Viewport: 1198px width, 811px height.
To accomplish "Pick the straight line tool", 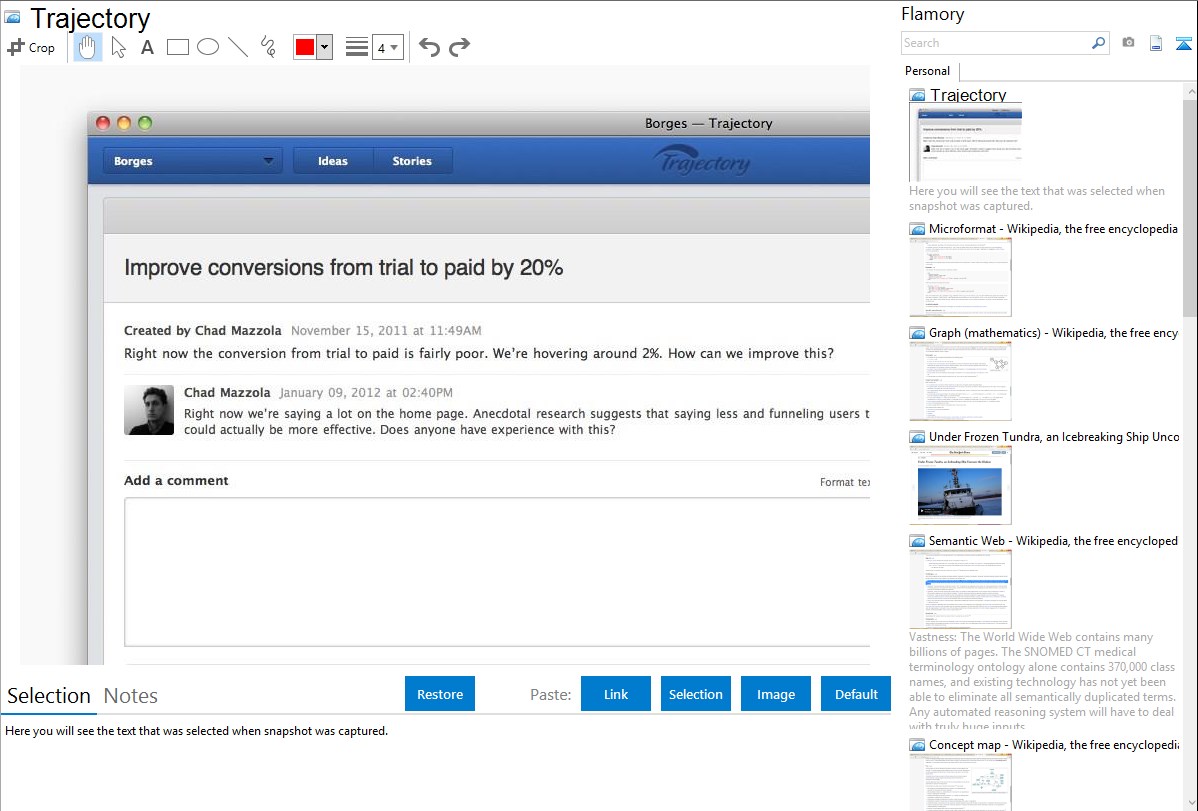I will 238,47.
